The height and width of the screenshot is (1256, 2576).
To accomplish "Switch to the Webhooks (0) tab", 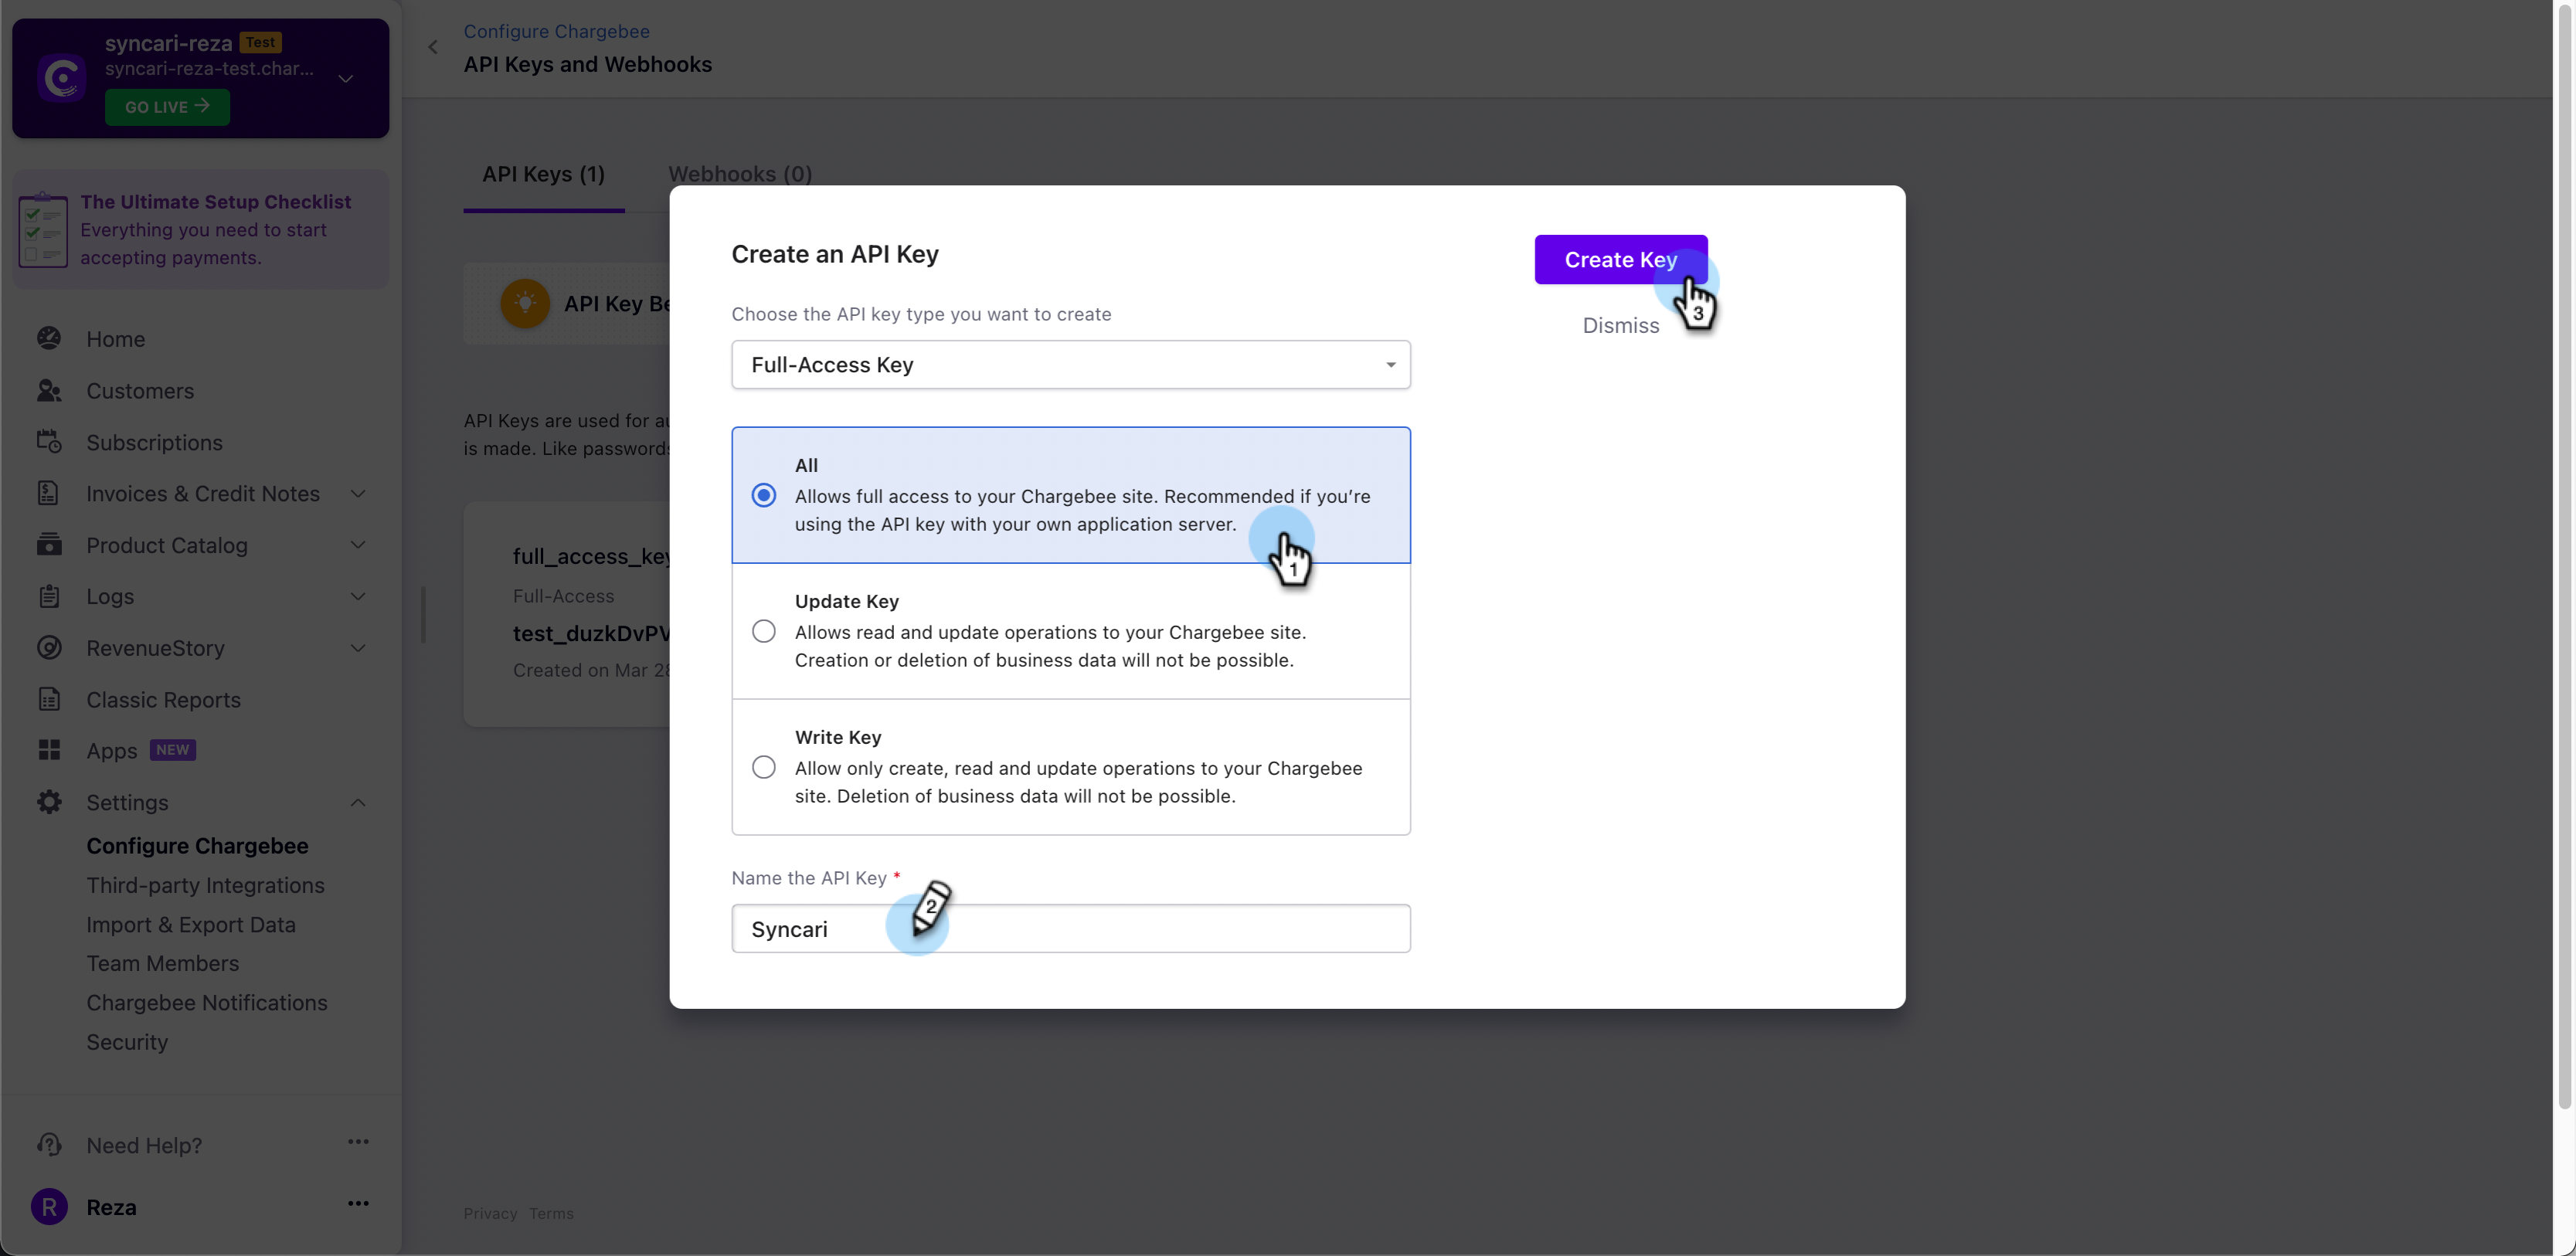I will [x=740, y=174].
